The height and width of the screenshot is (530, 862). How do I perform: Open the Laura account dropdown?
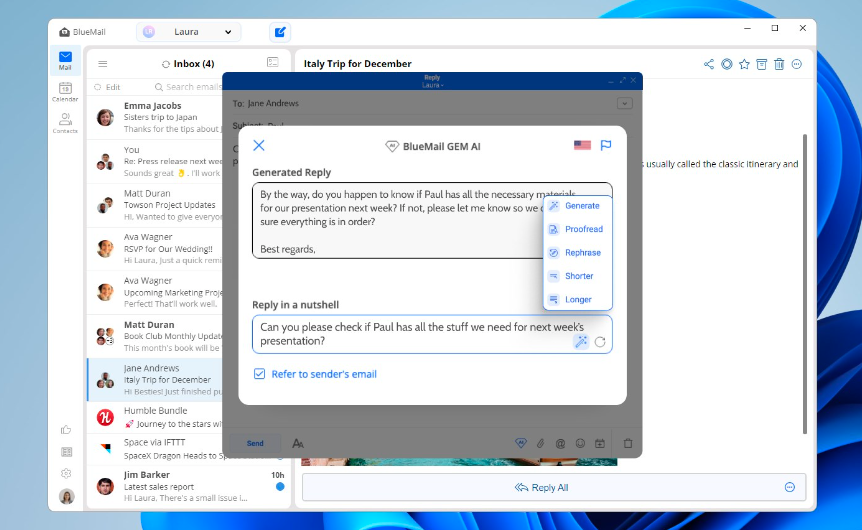pos(190,32)
